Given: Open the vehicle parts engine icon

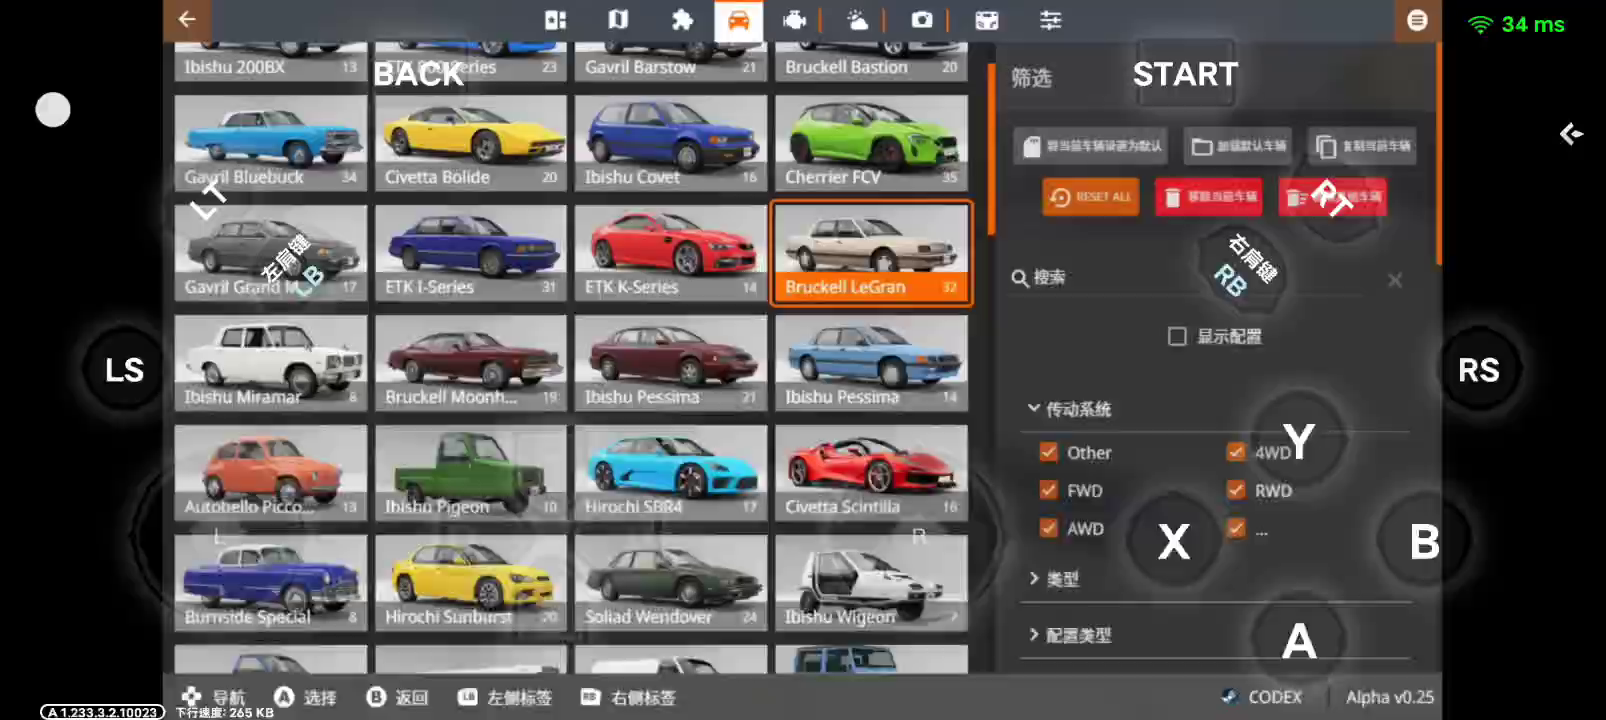Looking at the screenshot, I should [794, 20].
